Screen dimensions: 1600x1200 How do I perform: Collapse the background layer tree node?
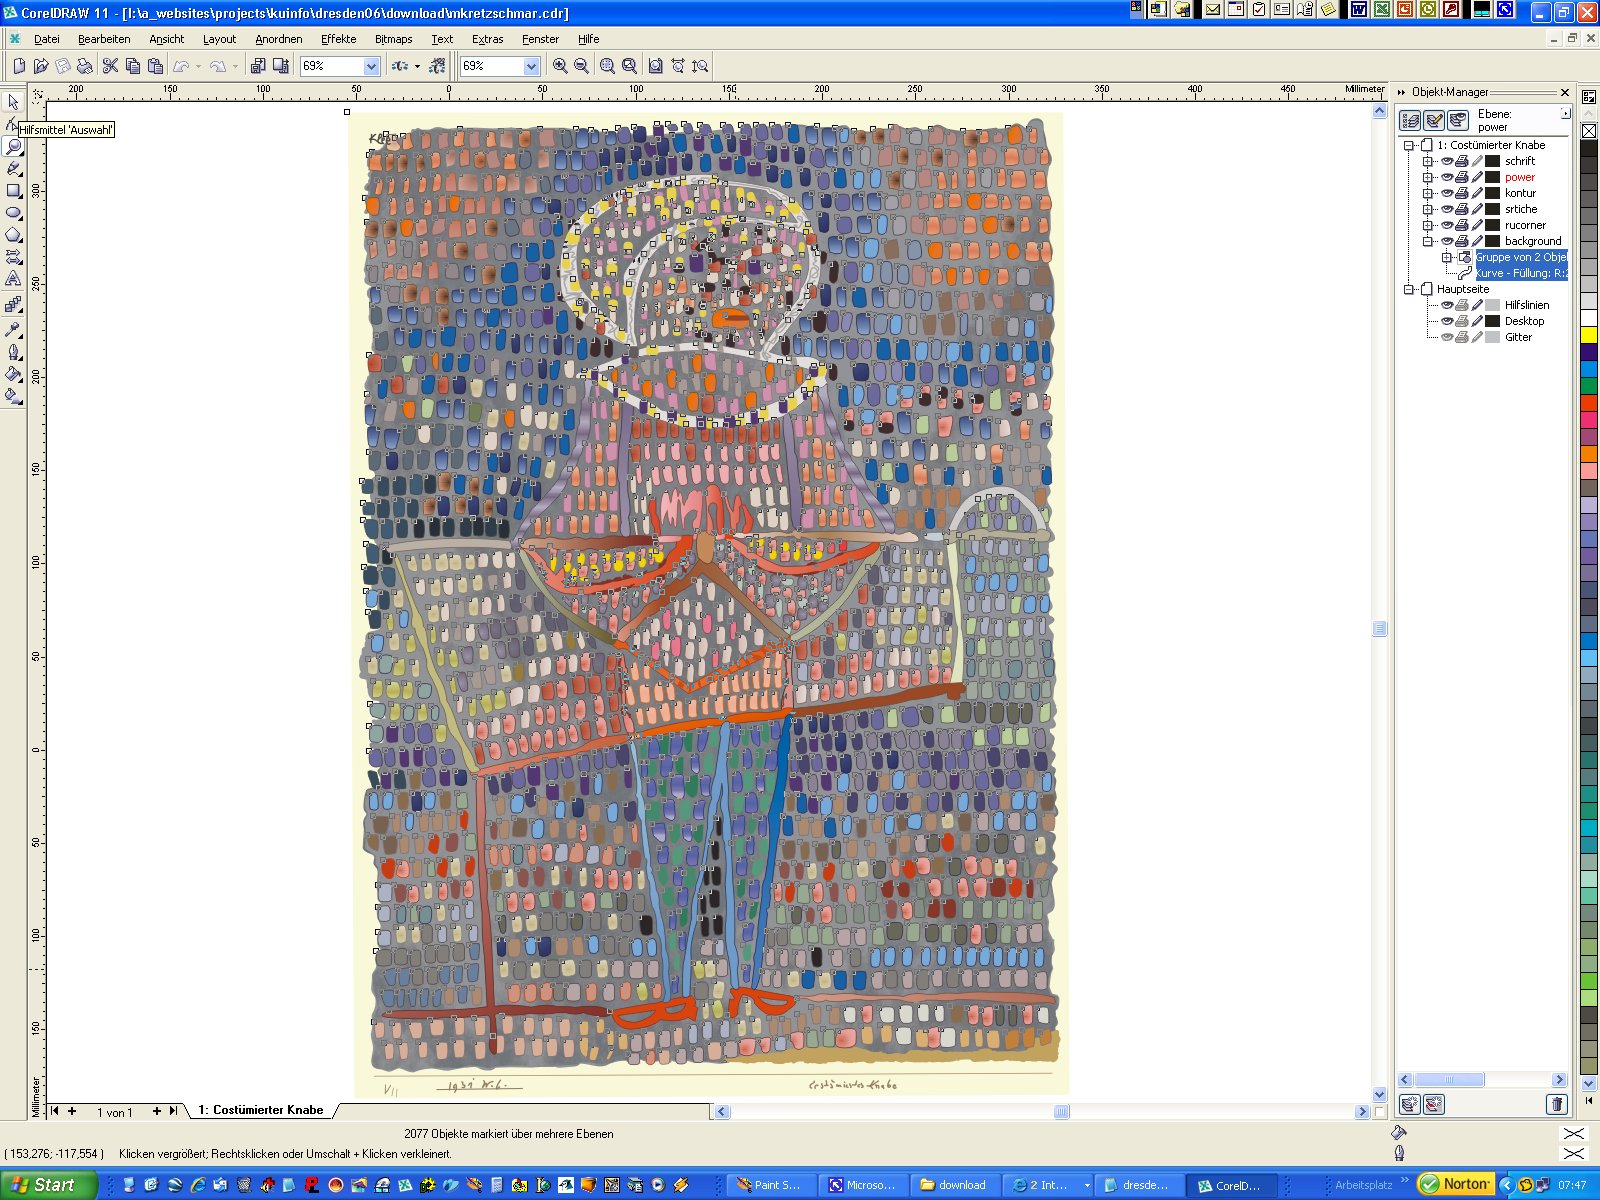coord(1428,241)
